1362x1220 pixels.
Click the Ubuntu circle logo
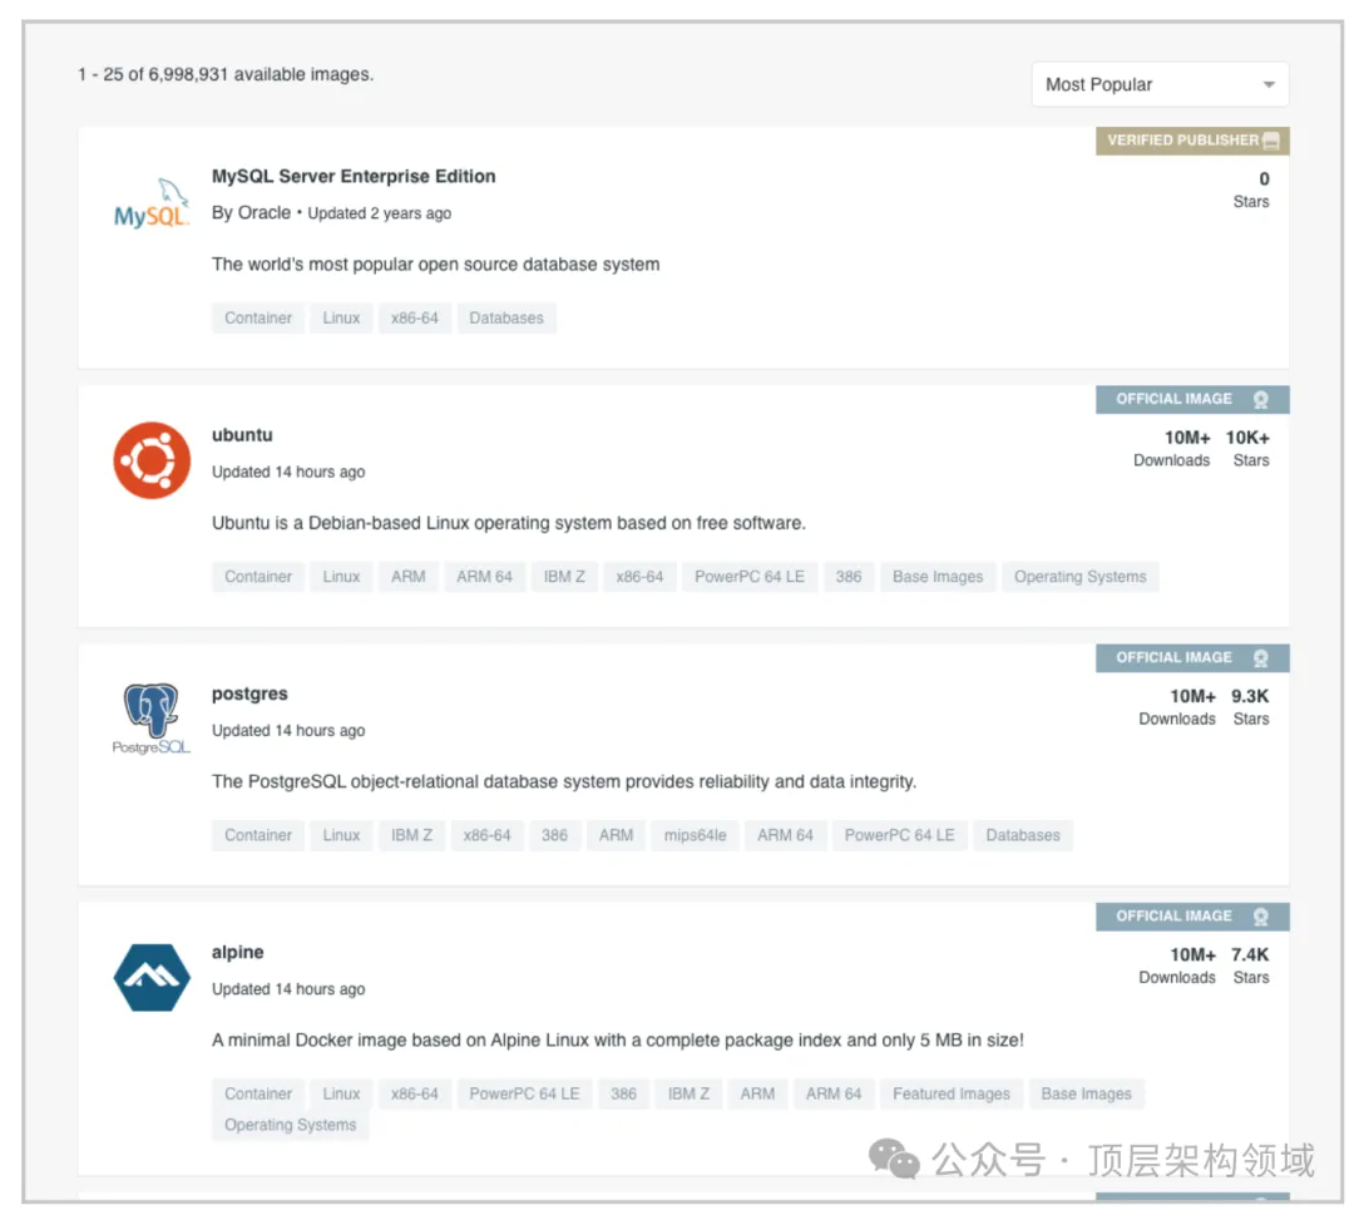[x=151, y=460]
